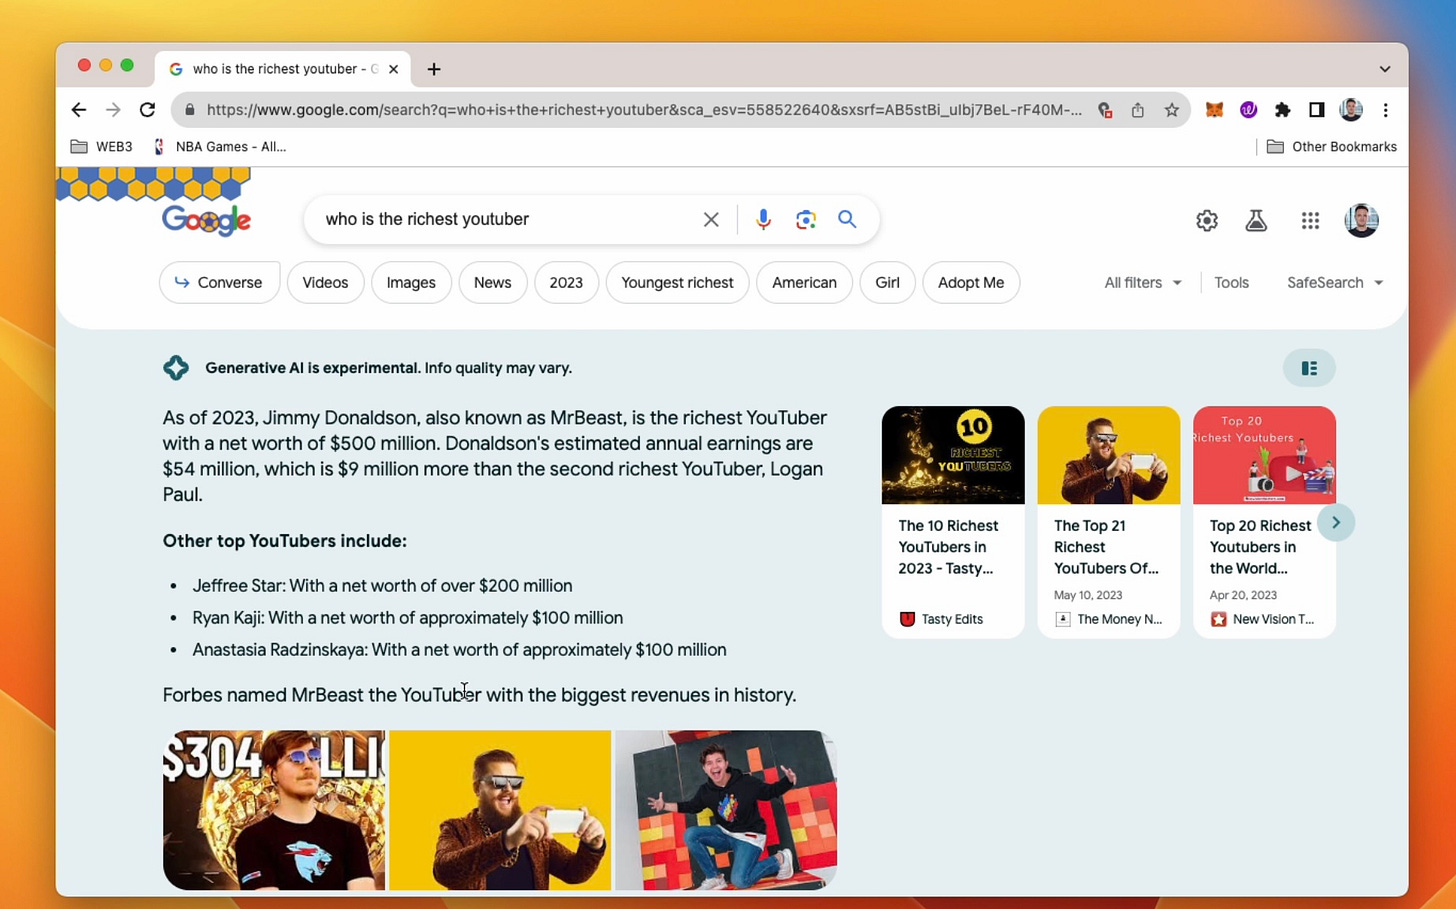Click the Anastasia Radzinskaya bullet line
Screen dimensions: 1456x909
point(459,650)
